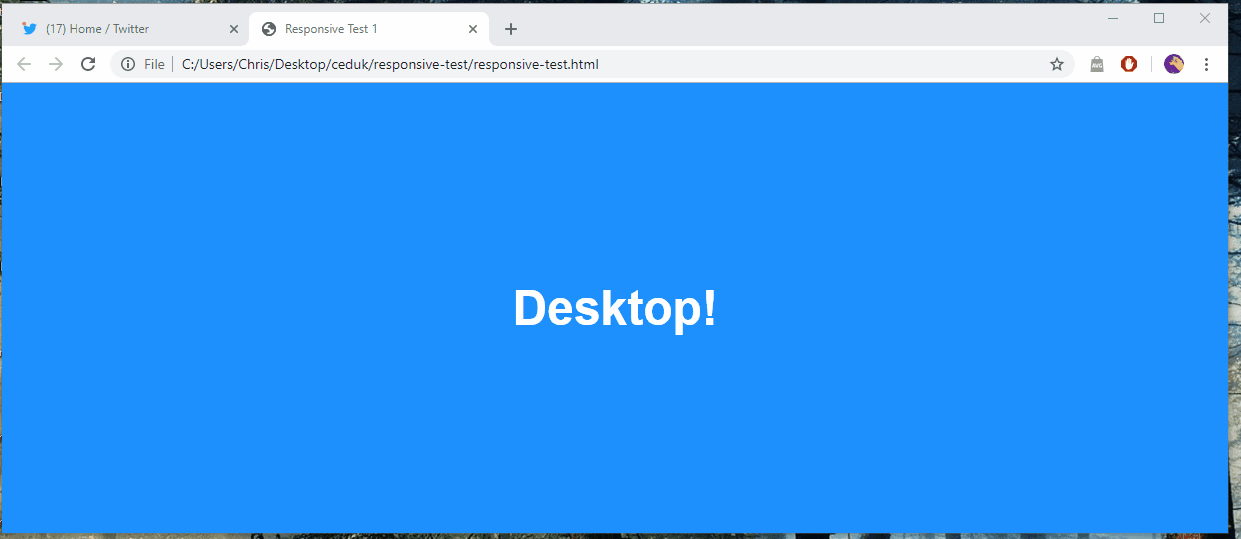
Task: Bookmark this page with star icon
Action: click(1057, 64)
